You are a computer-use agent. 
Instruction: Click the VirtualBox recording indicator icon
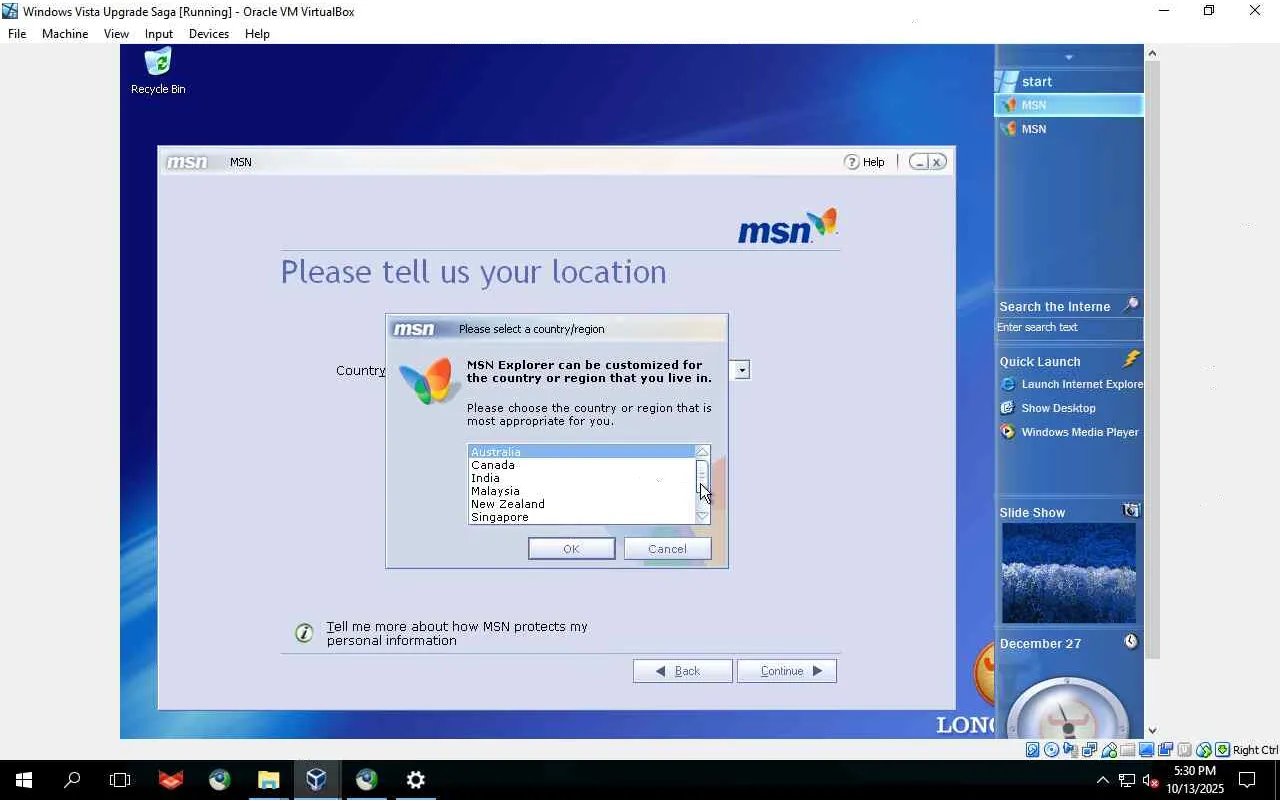point(1166,750)
